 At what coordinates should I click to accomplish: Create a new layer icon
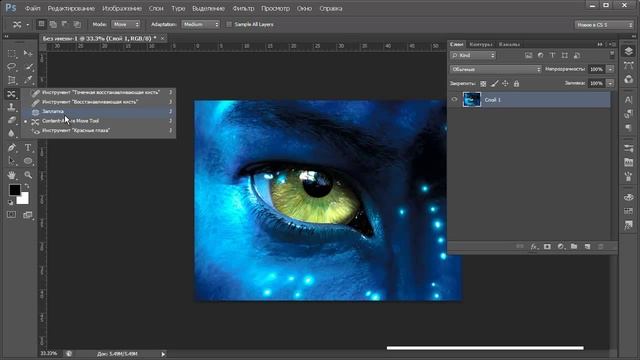pos(587,247)
